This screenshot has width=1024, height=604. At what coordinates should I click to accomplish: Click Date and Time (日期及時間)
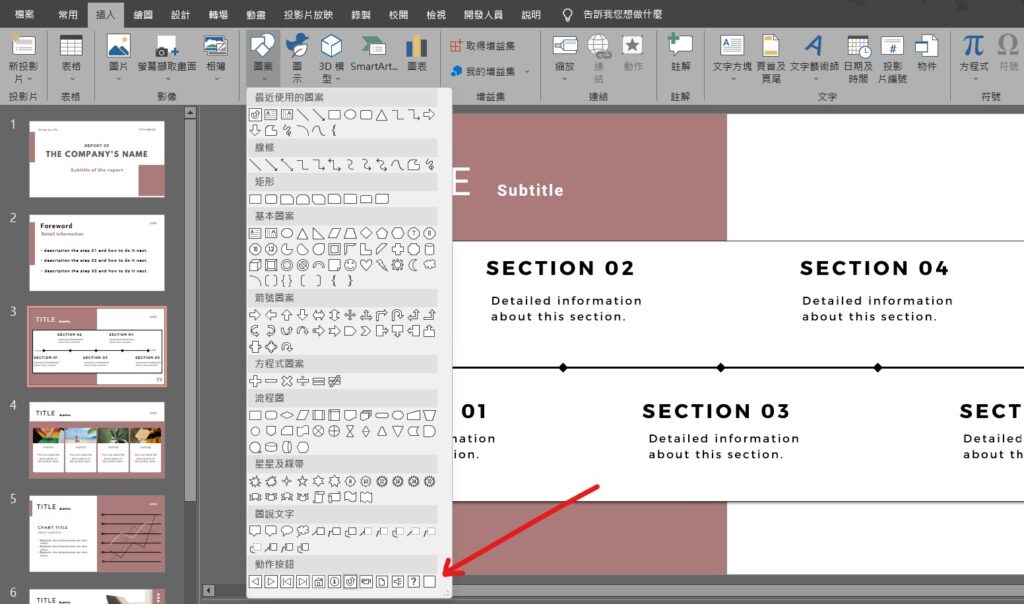[x=858, y=59]
